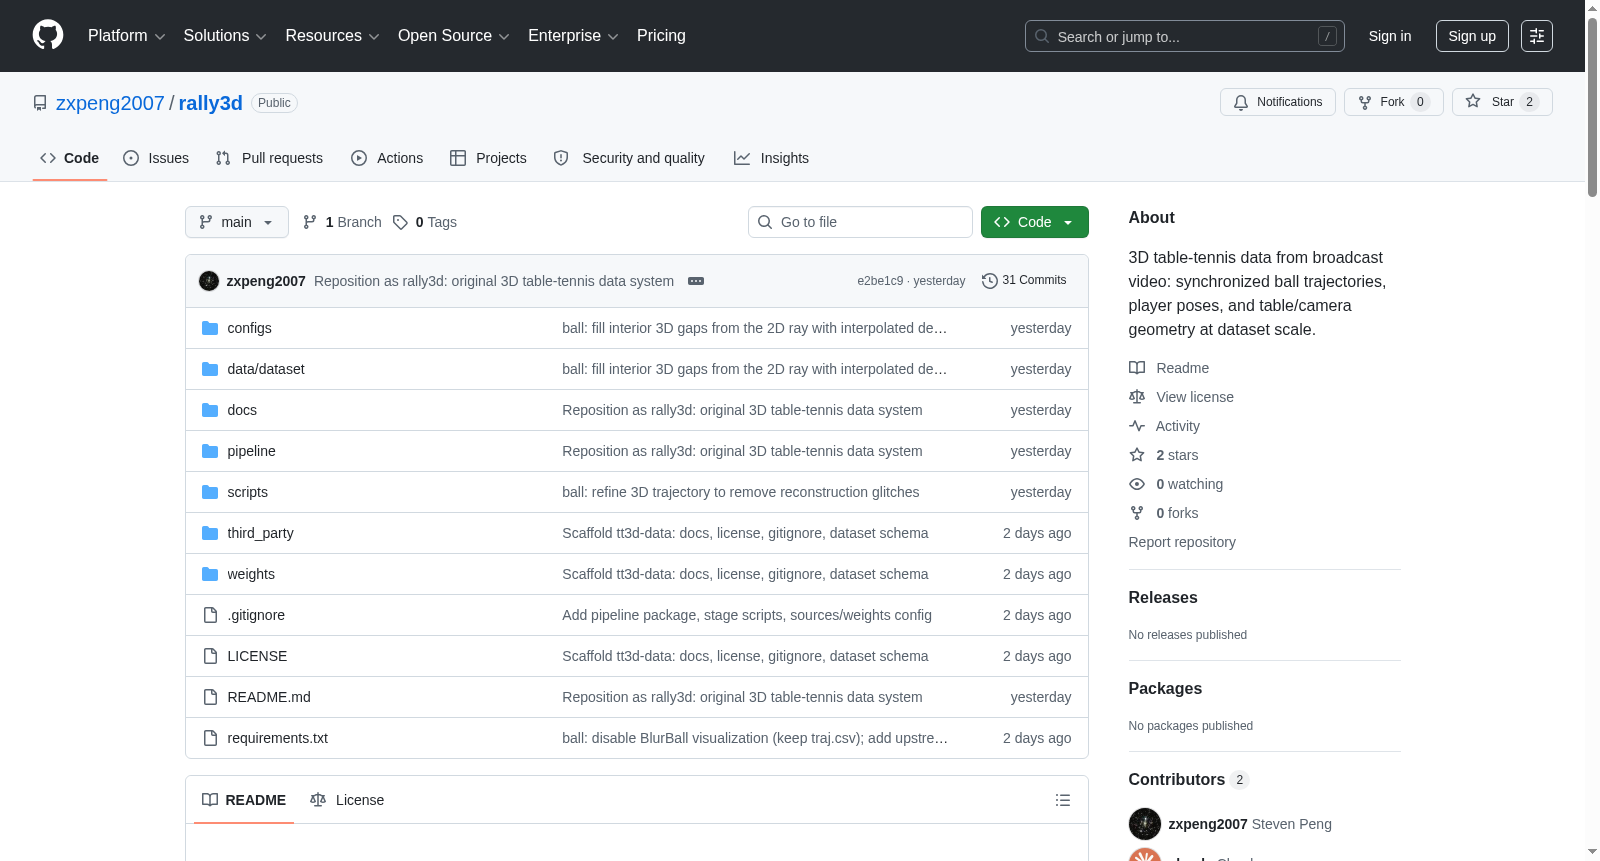Open the main branch selector dropdown
This screenshot has height=861, width=1600.
pos(237,222)
